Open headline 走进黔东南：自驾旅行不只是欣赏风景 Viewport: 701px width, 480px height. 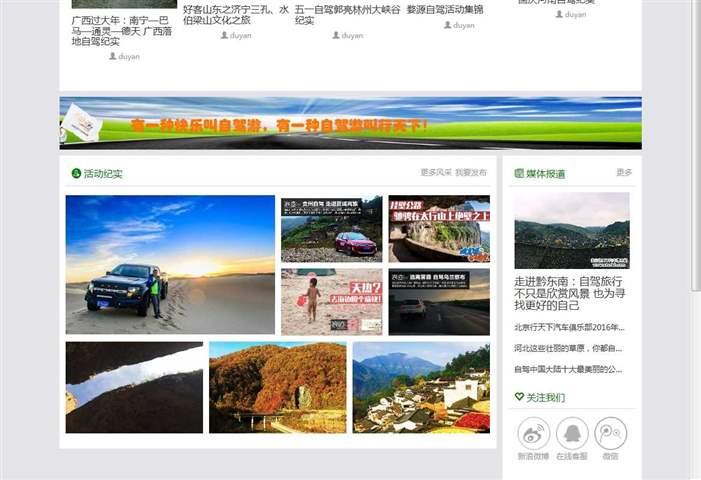(x=569, y=293)
